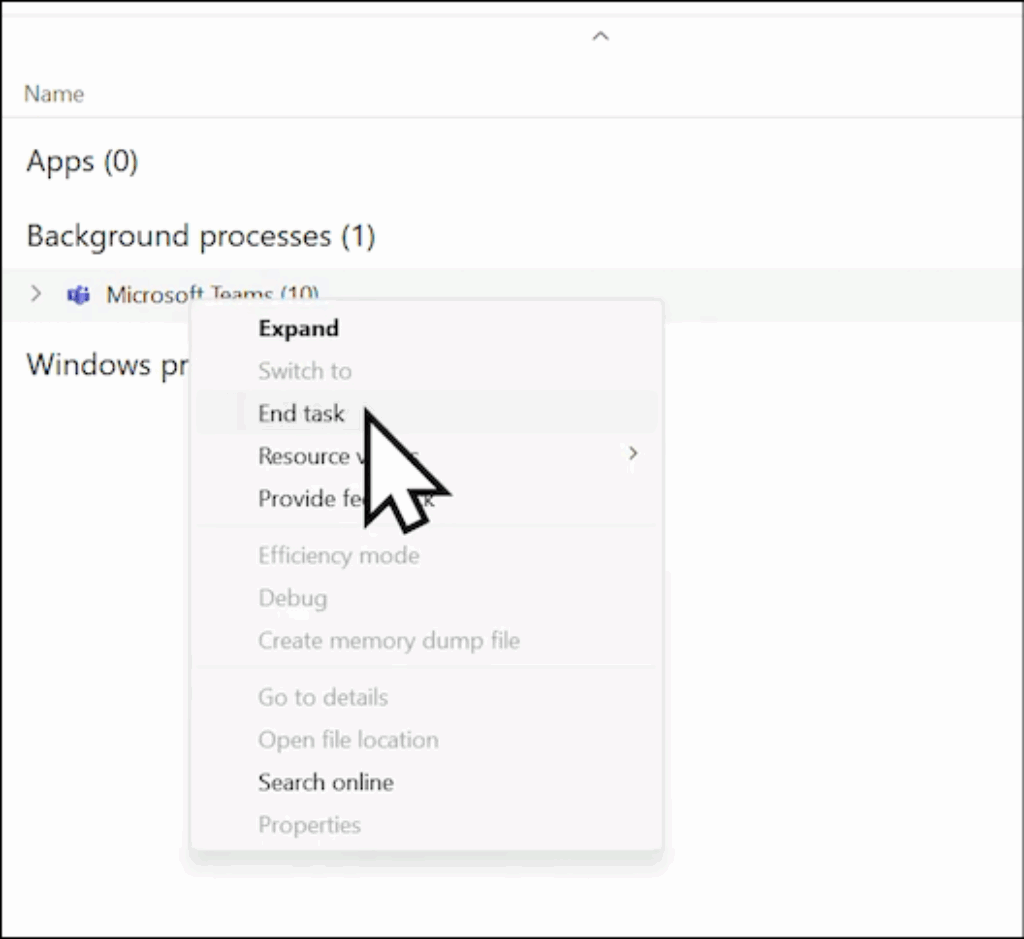1024x939 pixels.
Task: Select the Apps (0) group heading
Action: click(82, 161)
